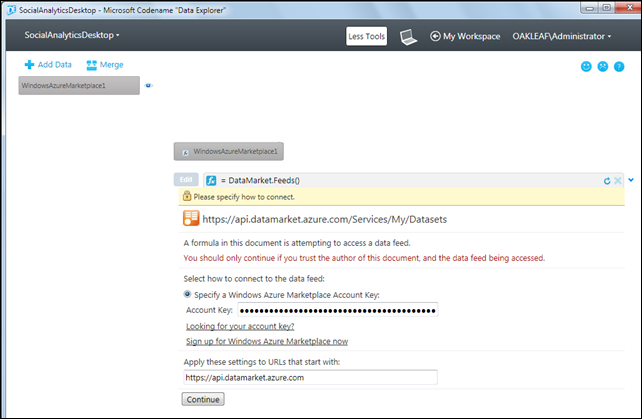642x419 pixels.
Task: Delete the formula with X icon
Action: (x=618, y=181)
